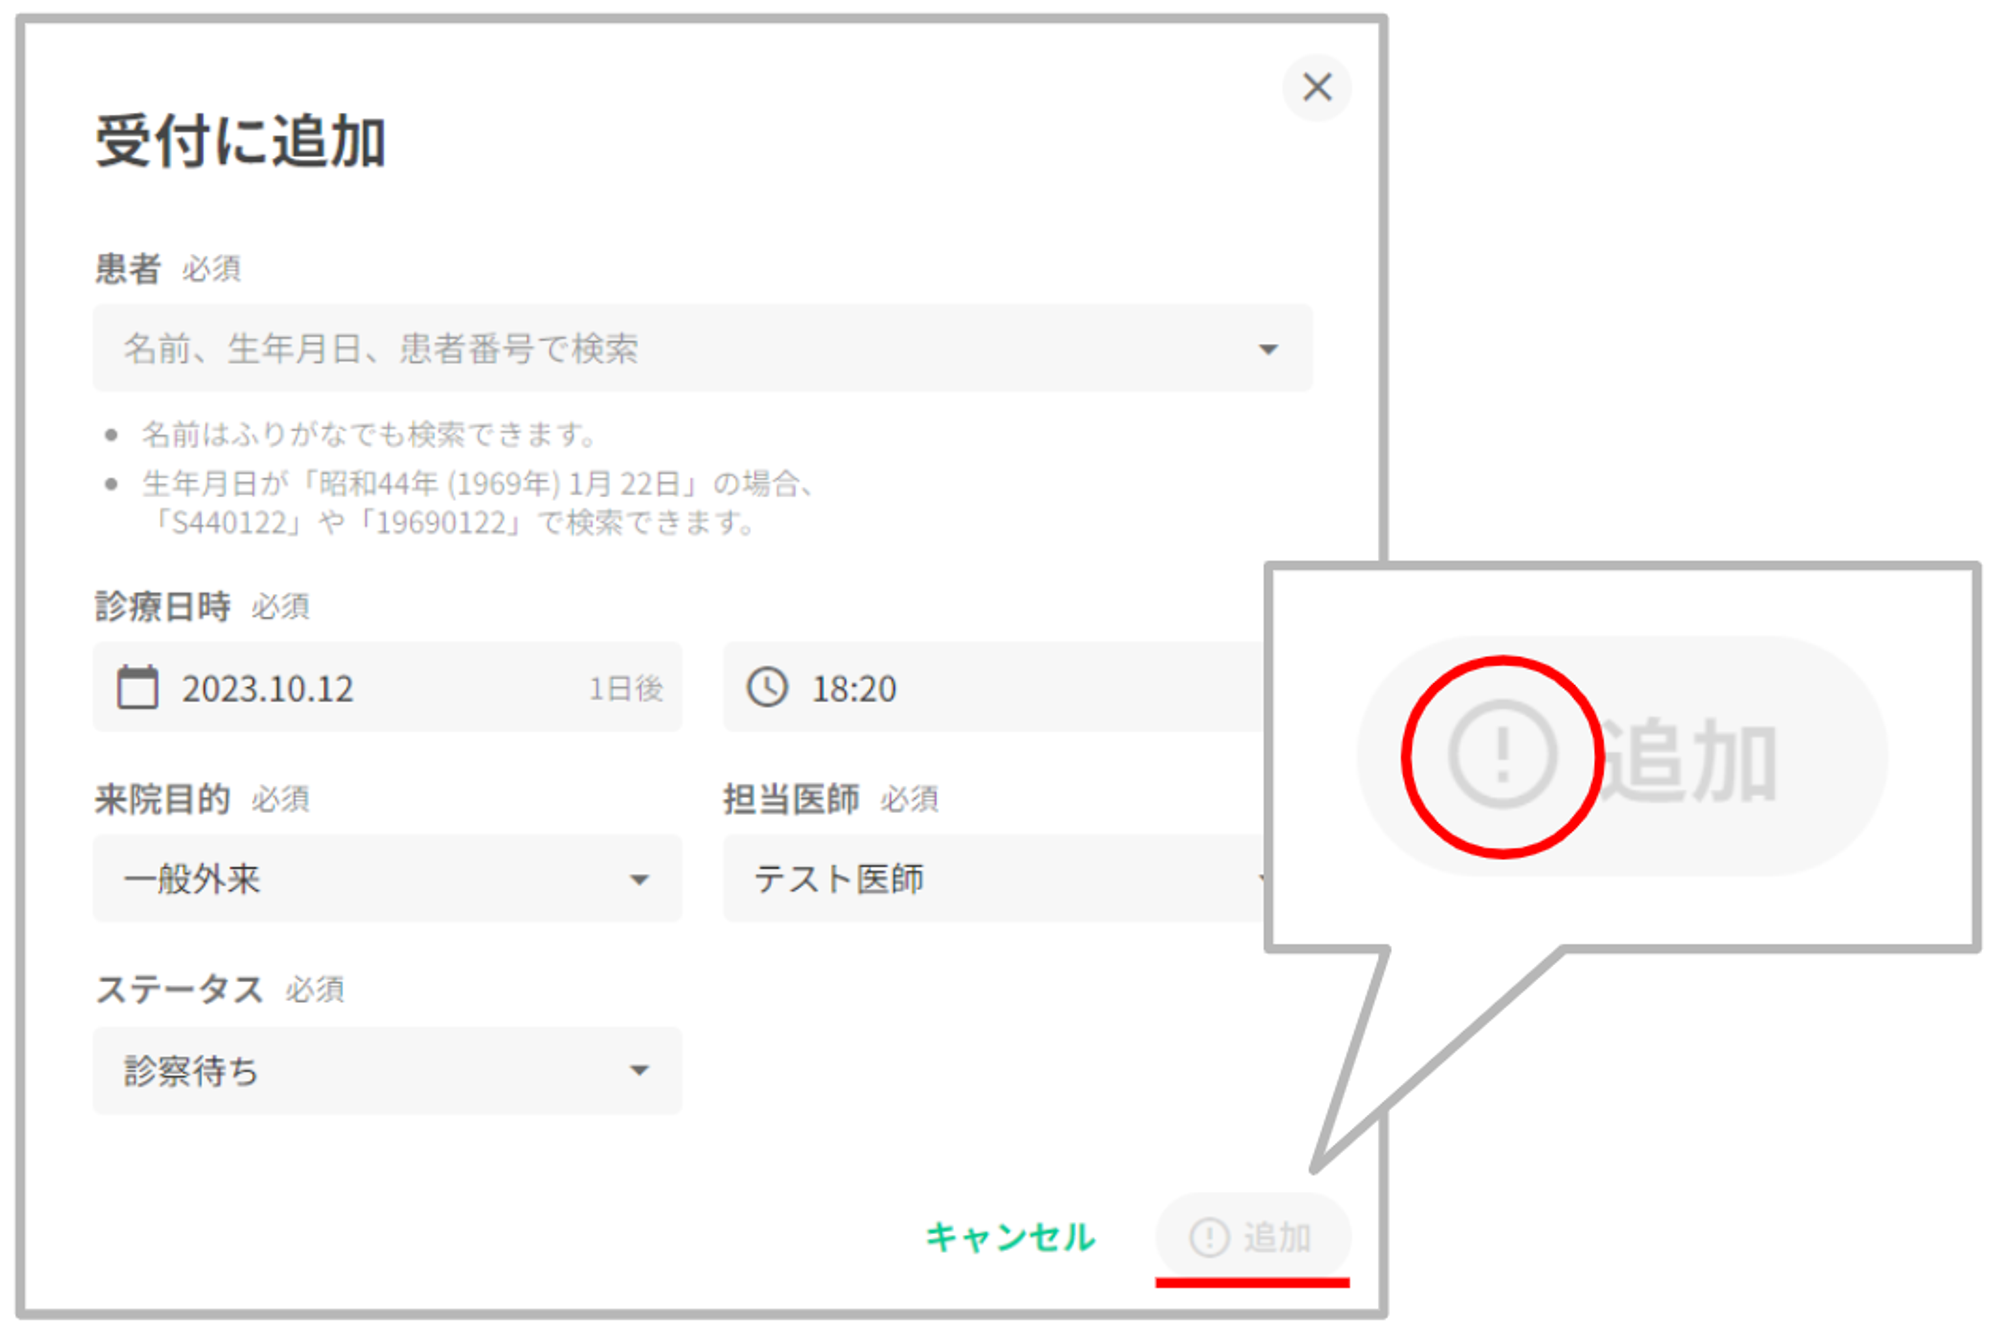Click the 追加 button text in dialog footer

click(1277, 1237)
